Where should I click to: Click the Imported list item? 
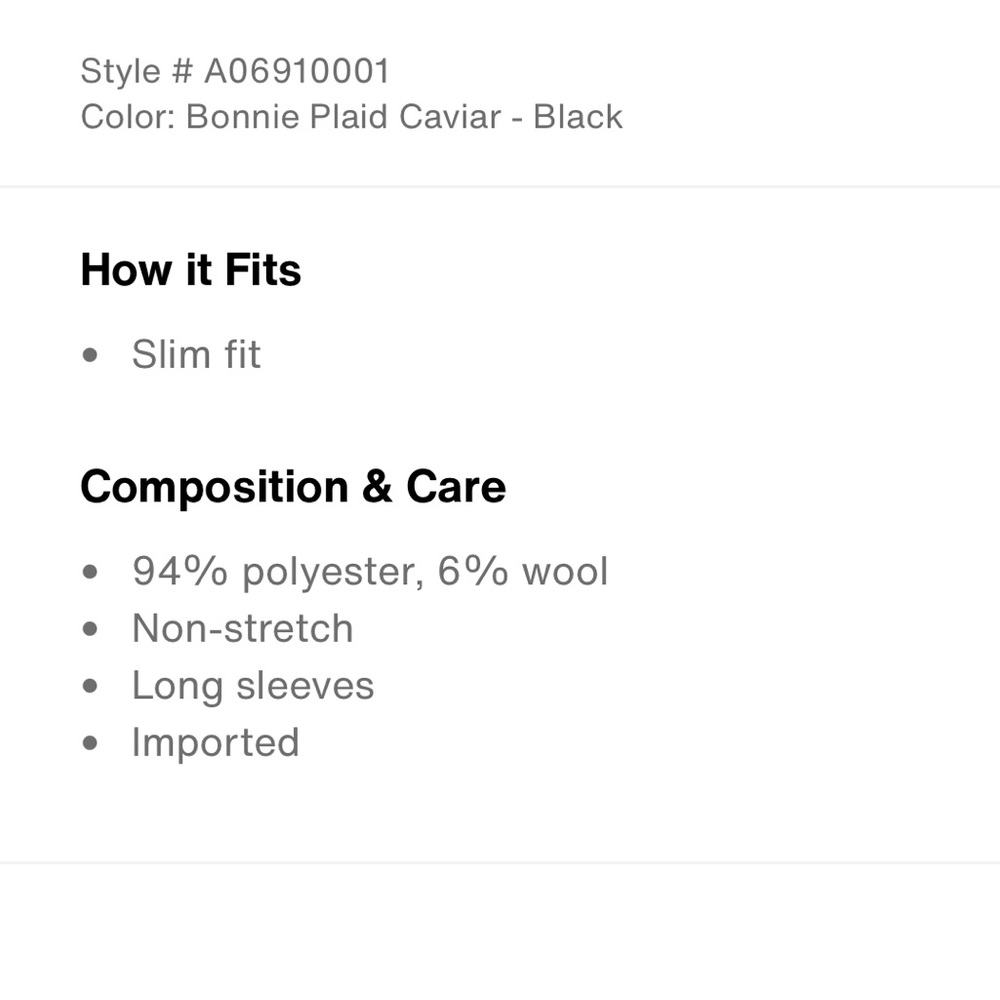(x=216, y=743)
